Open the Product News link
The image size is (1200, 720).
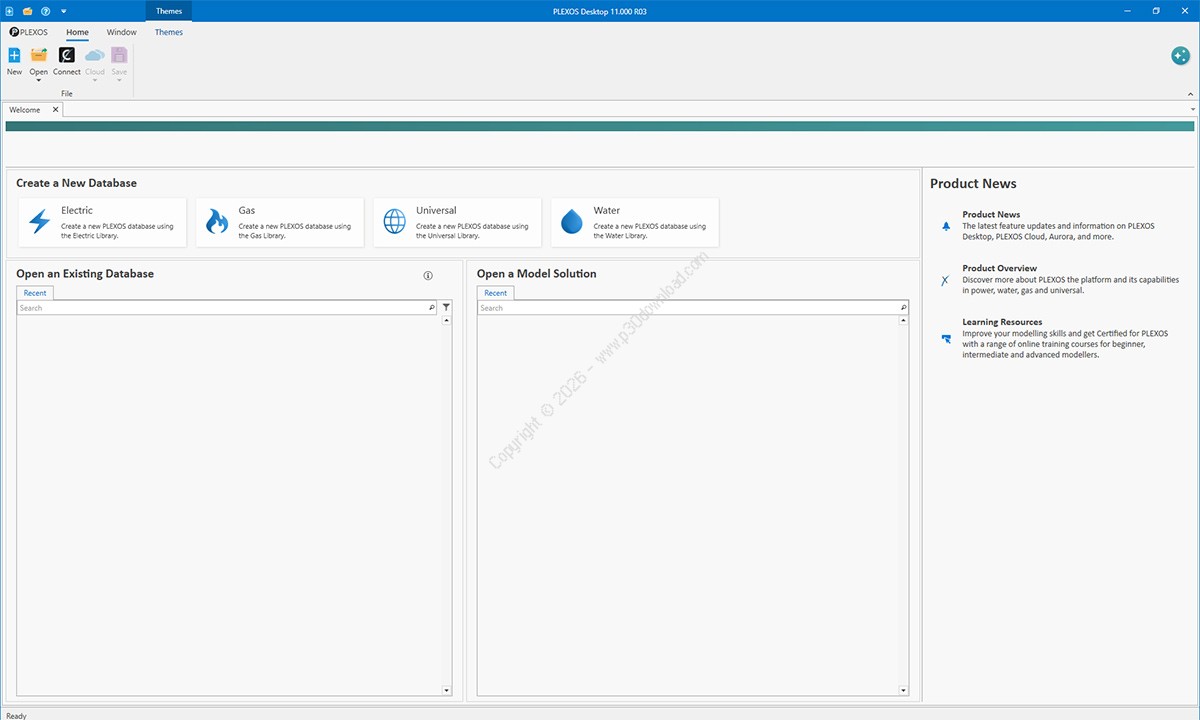[x=991, y=214]
